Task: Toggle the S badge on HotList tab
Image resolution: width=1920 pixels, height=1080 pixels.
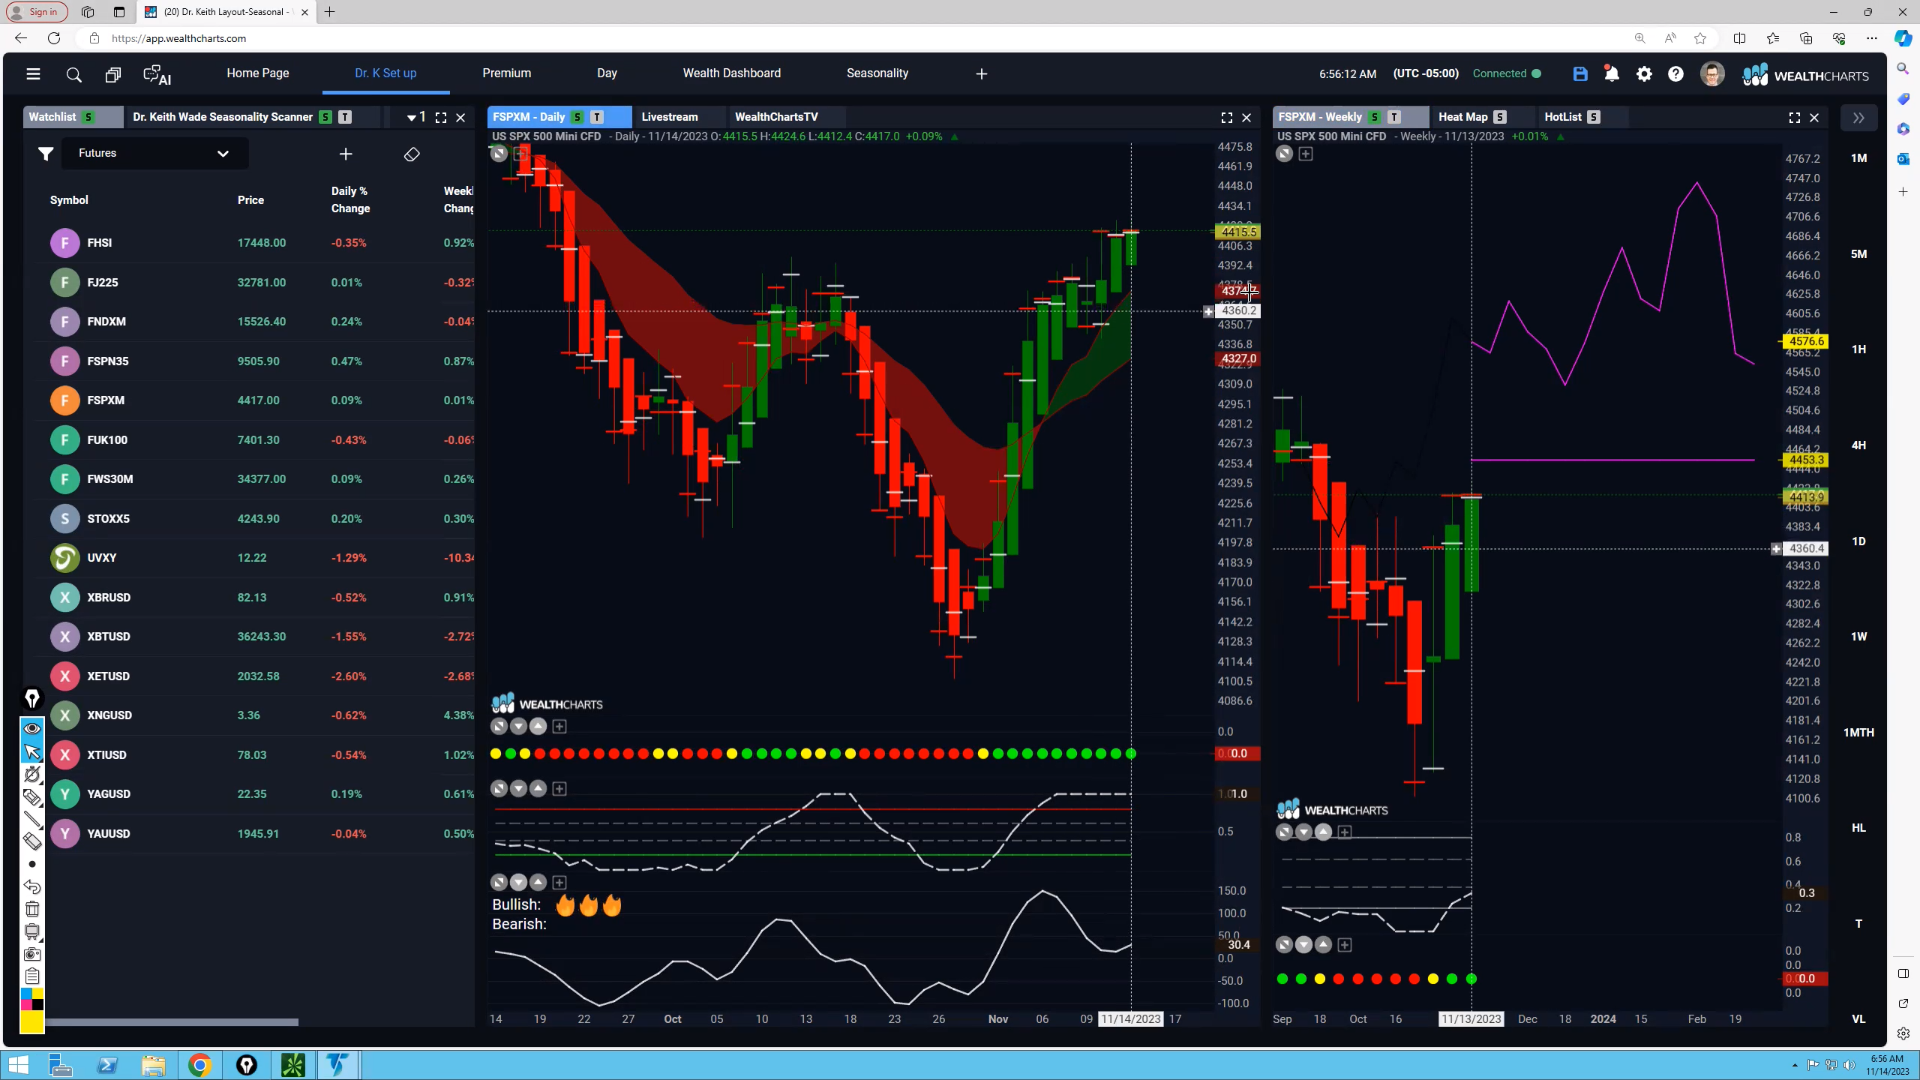Action: tap(1594, 117)
